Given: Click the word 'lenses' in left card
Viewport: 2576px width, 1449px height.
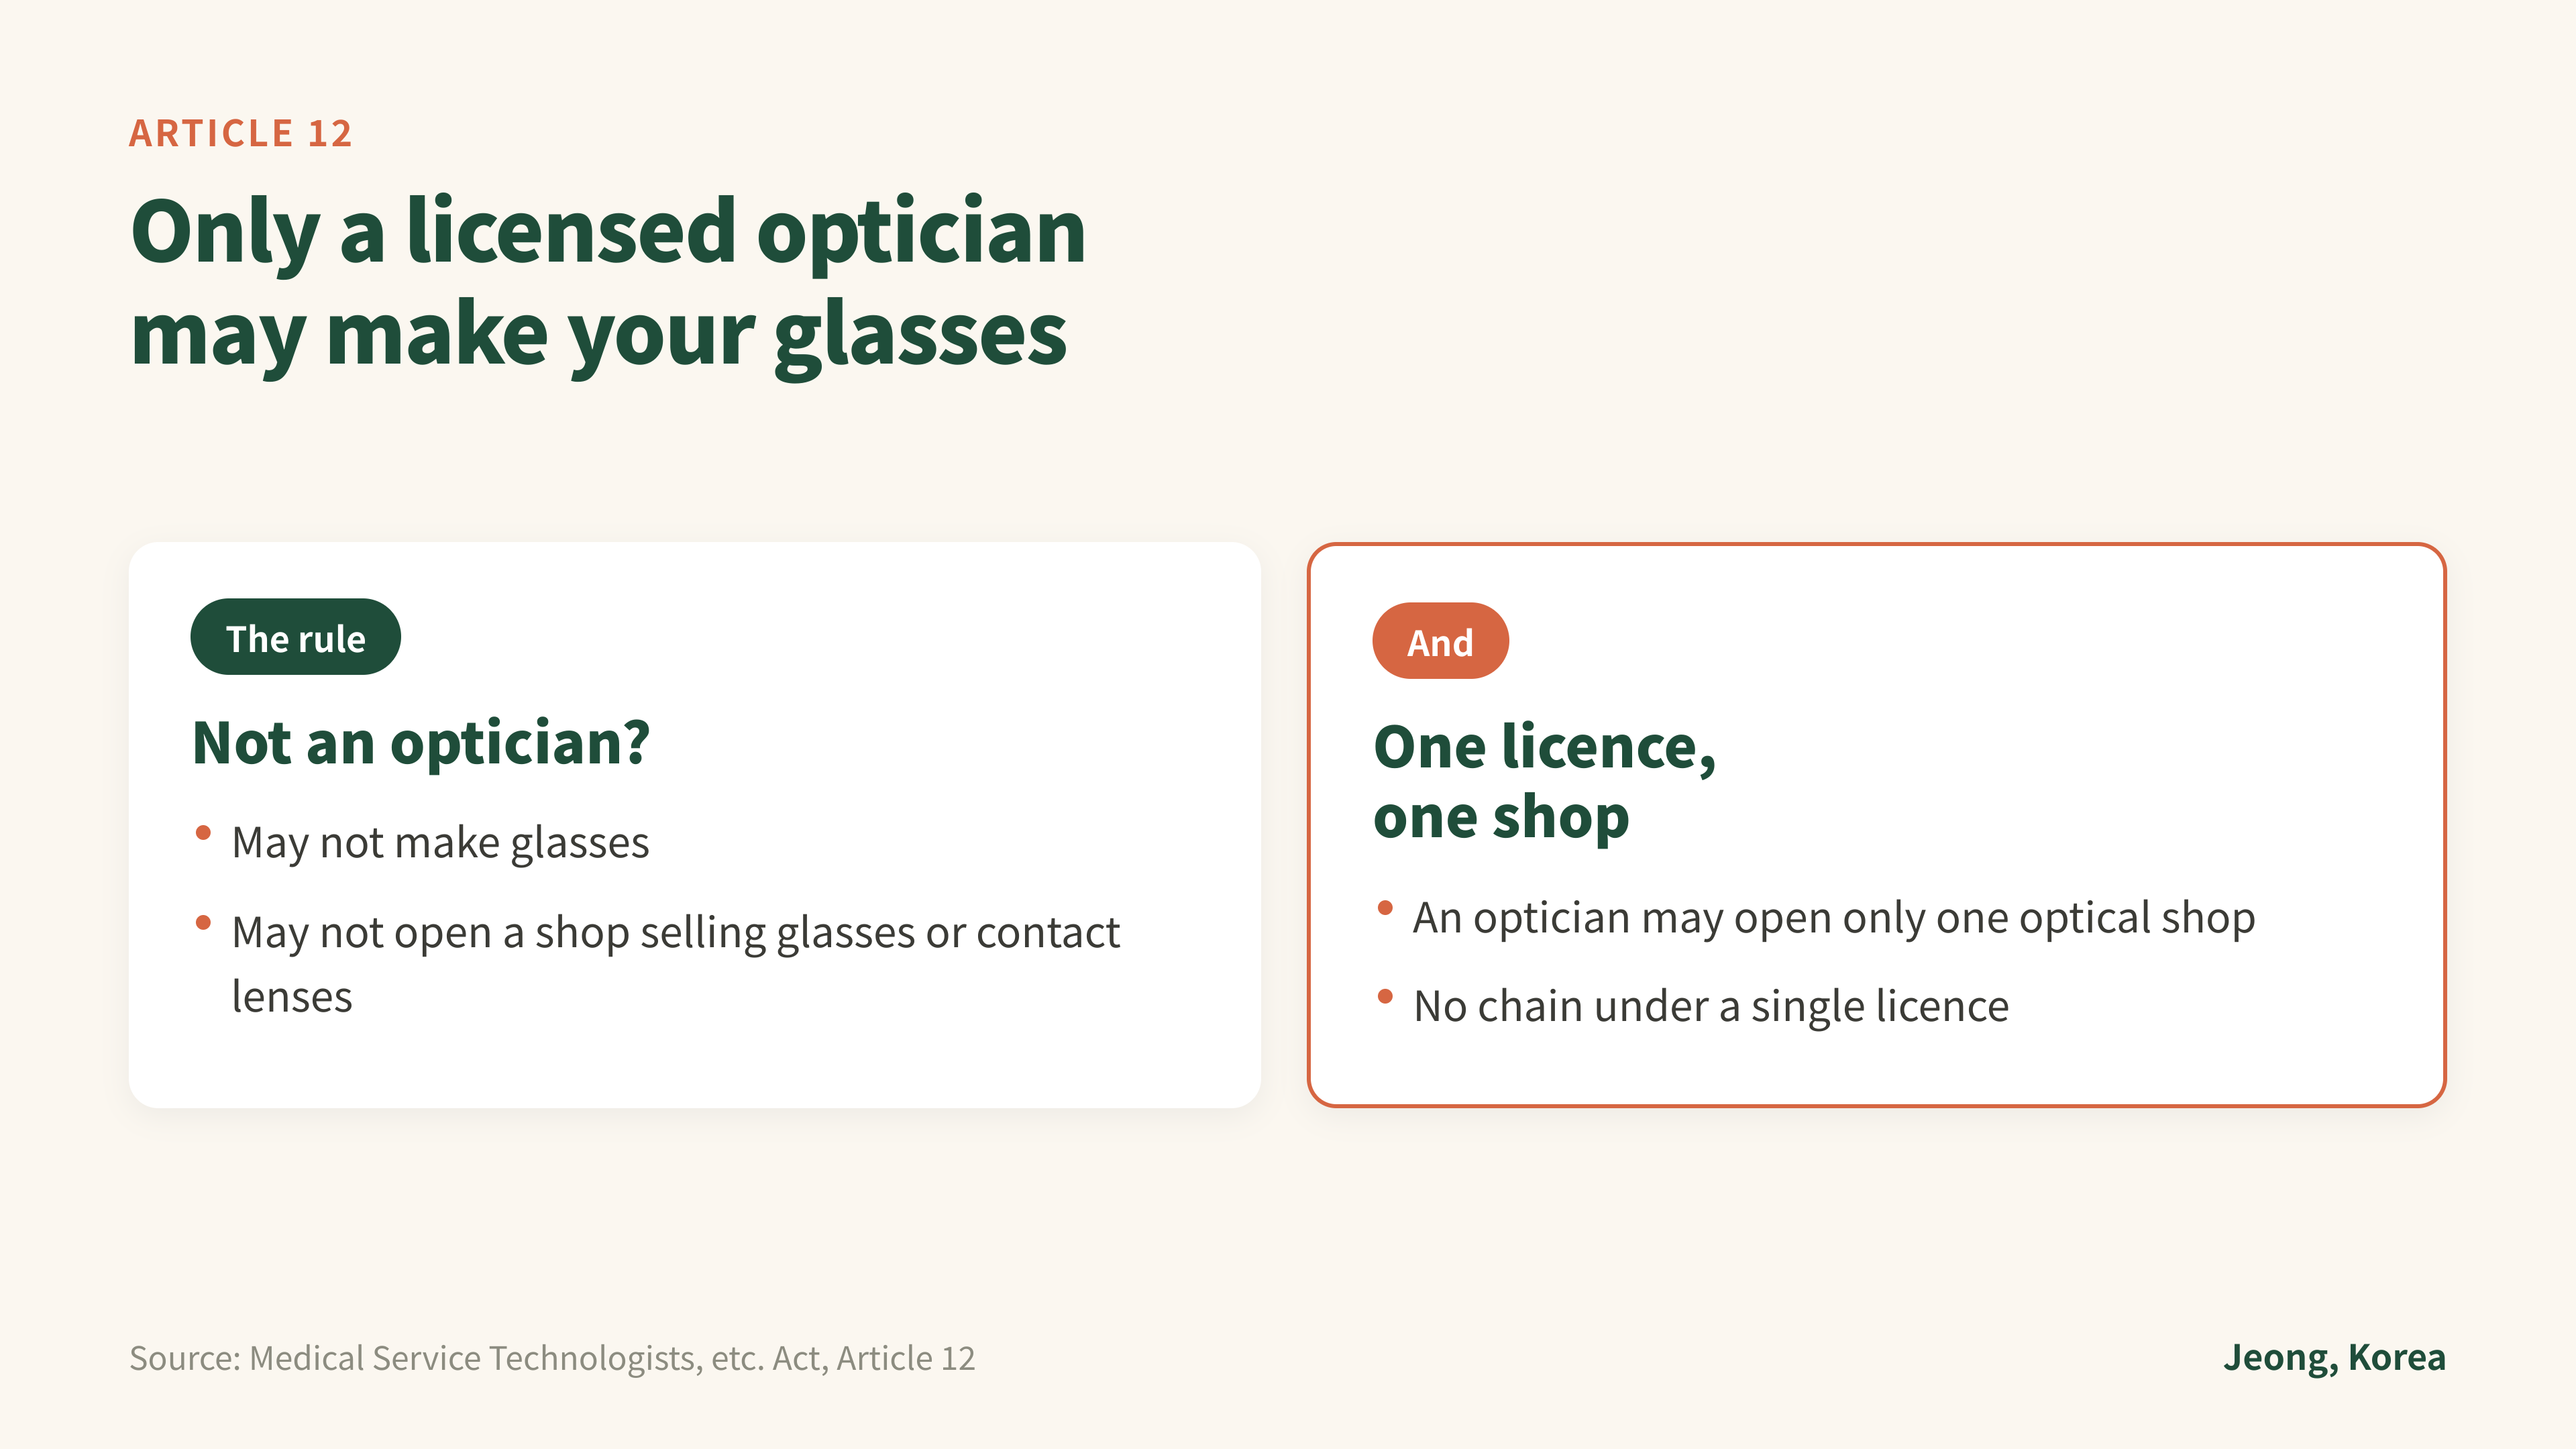Looking at the screenshot, I should [x=292, y=997].
